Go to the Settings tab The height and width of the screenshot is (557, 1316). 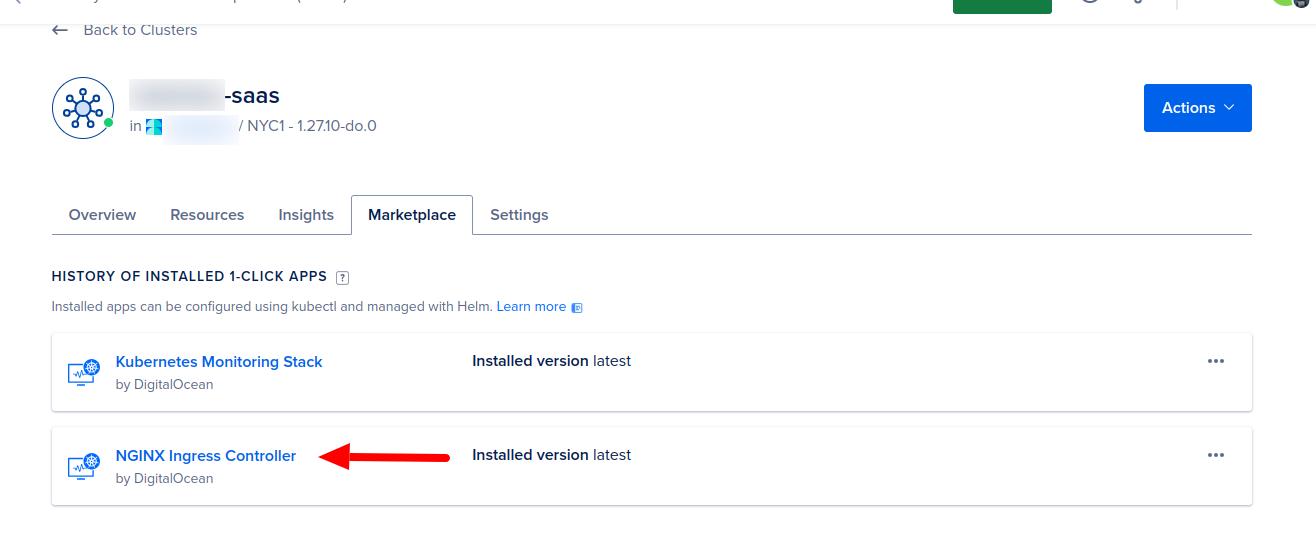[x=519, y=215]
